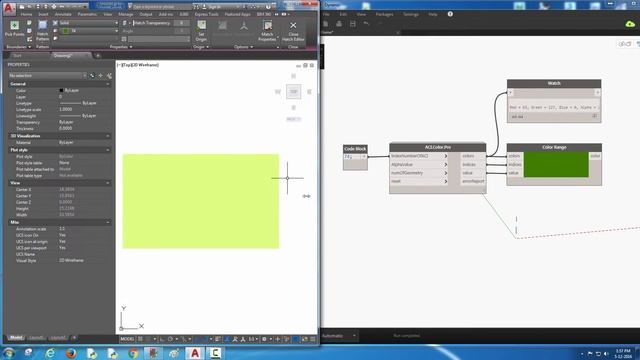Screen dimensions: 640x360
Task: Open the No selection dropdown in Properties
Action: [x=47, y=76]
